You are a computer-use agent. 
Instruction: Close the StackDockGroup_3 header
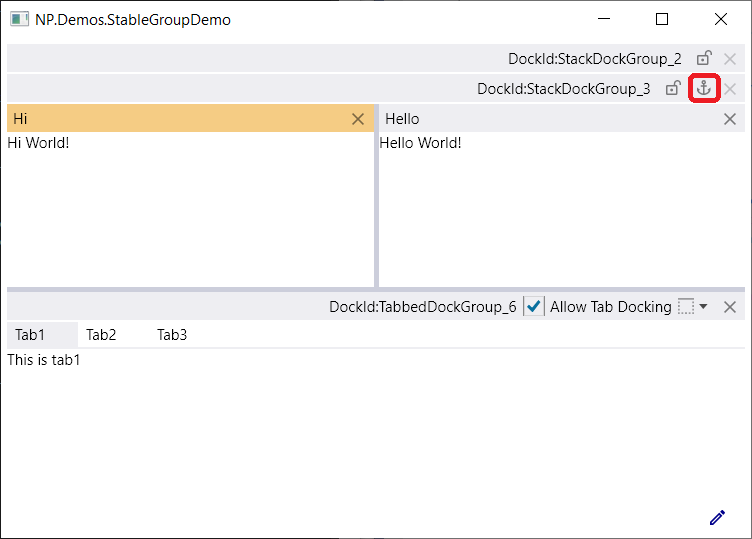click(730, 89)
